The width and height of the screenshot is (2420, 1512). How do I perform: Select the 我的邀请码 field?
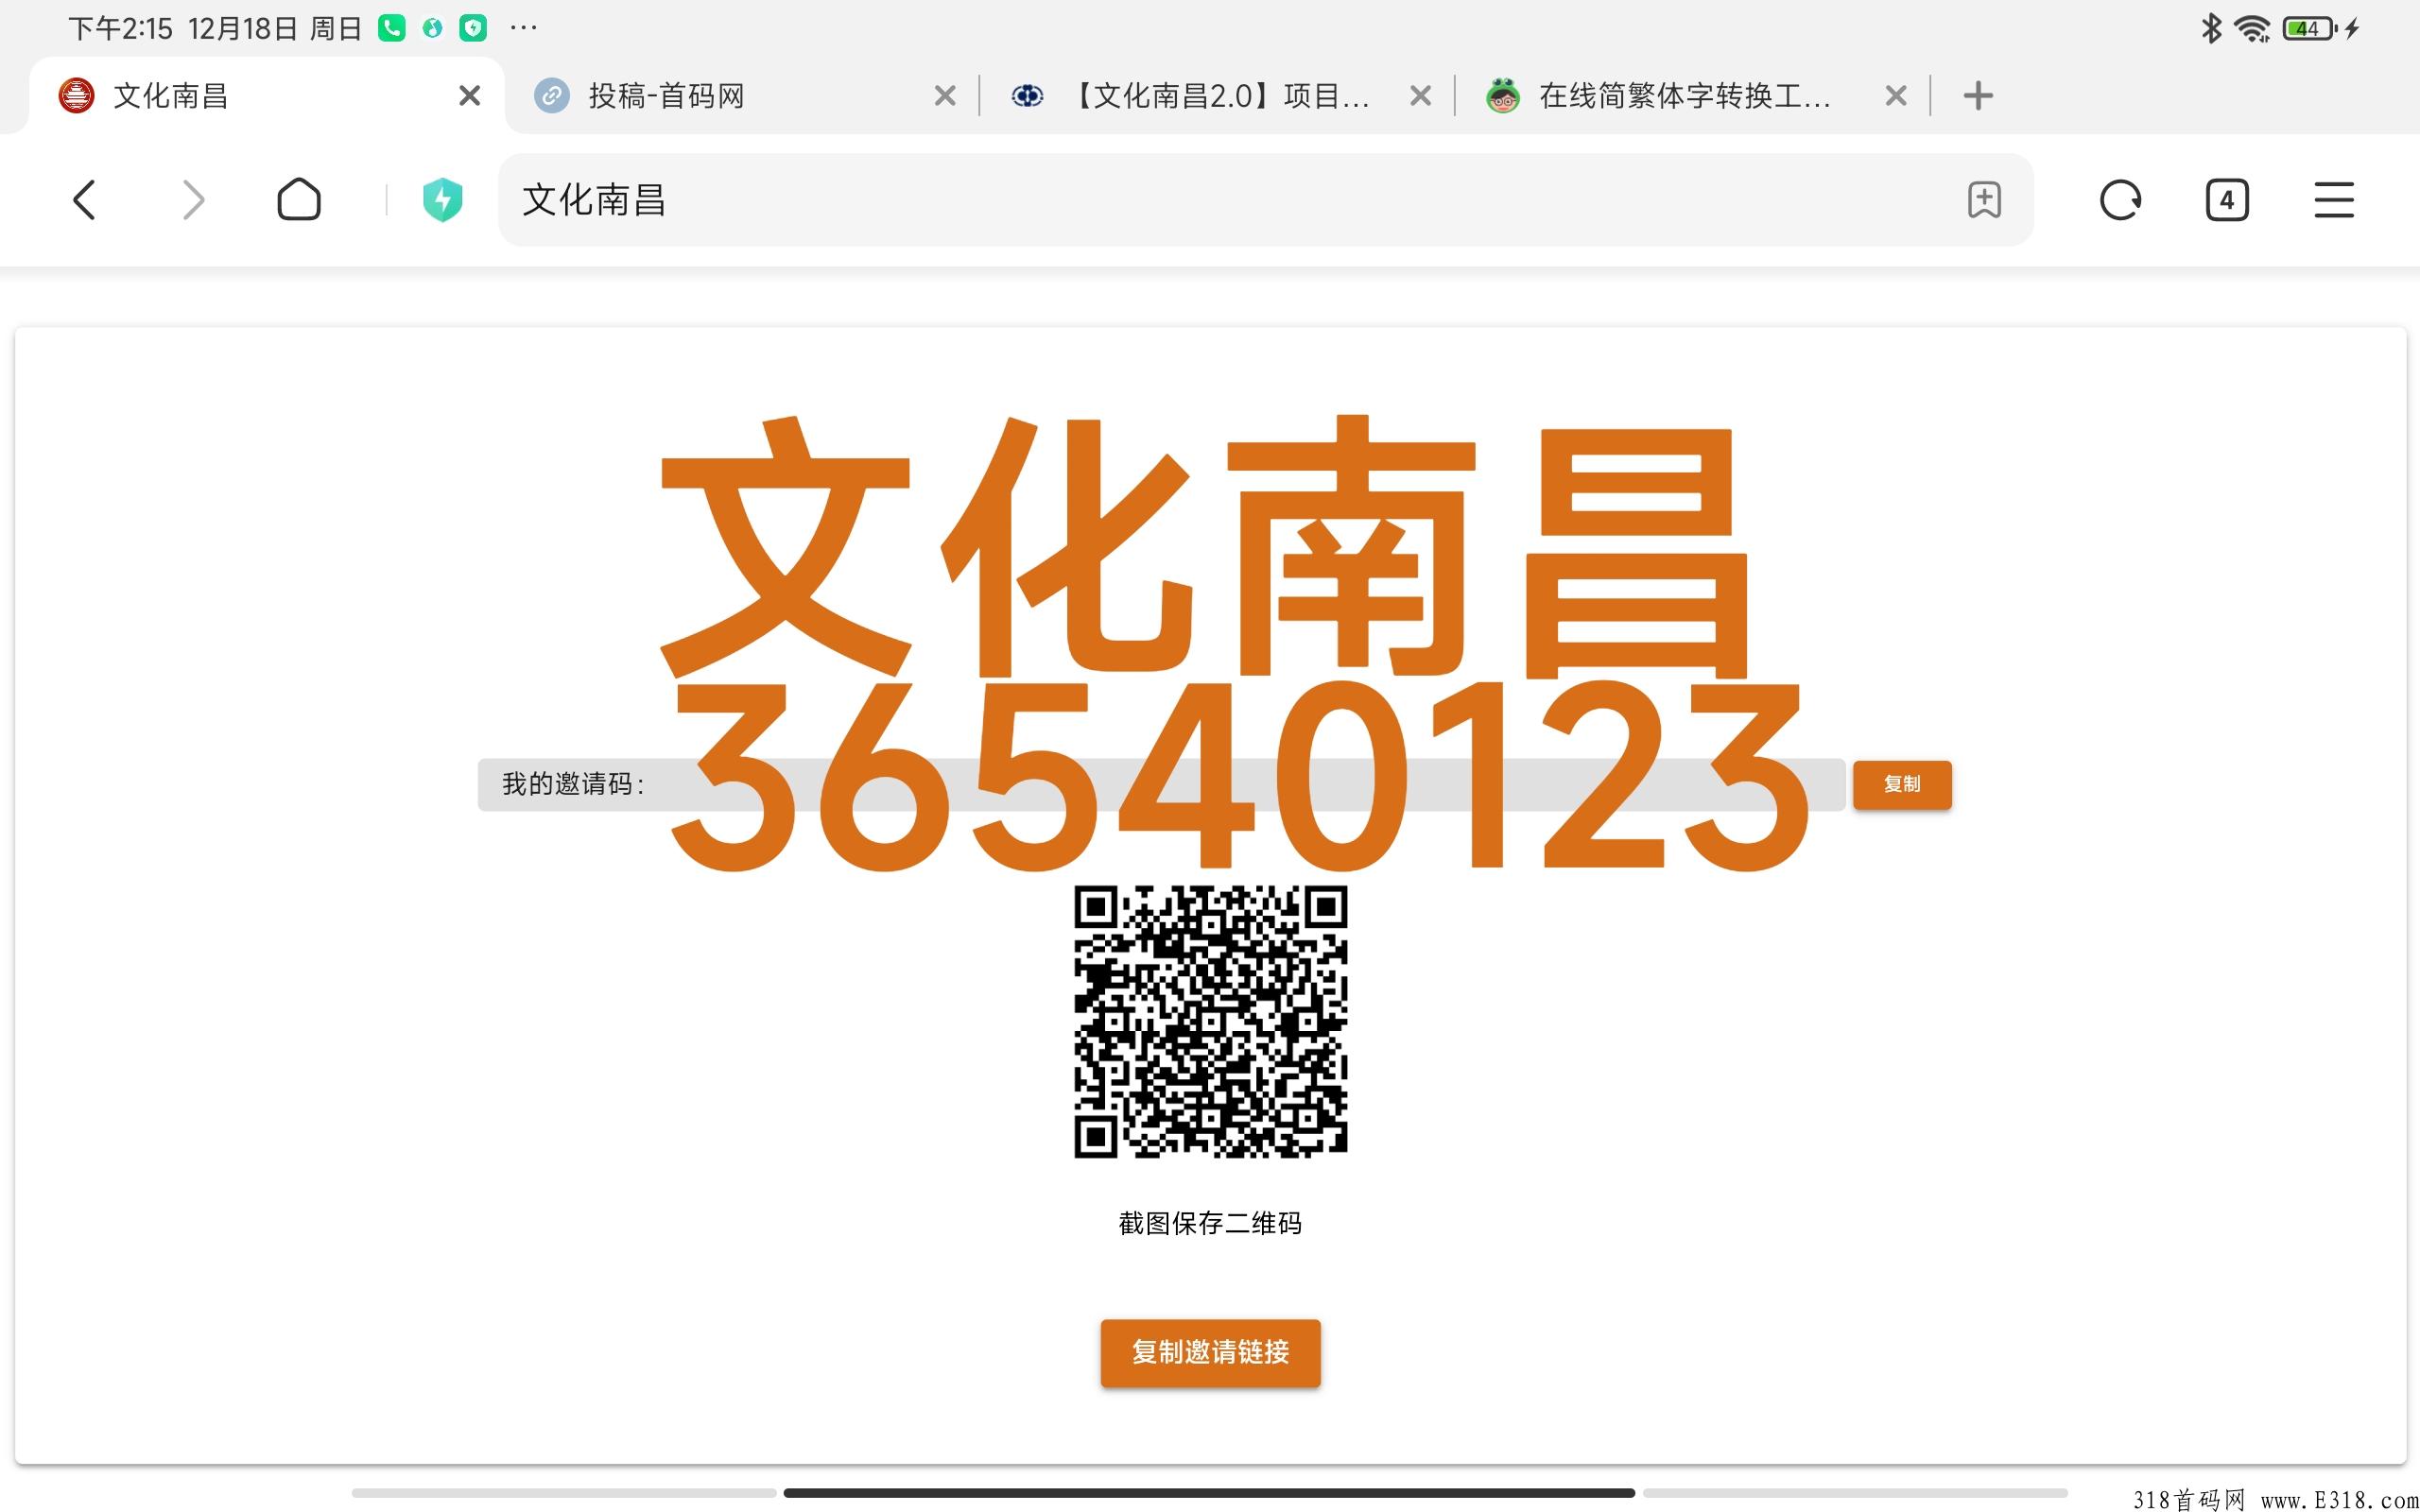[x=1161, y=784]
